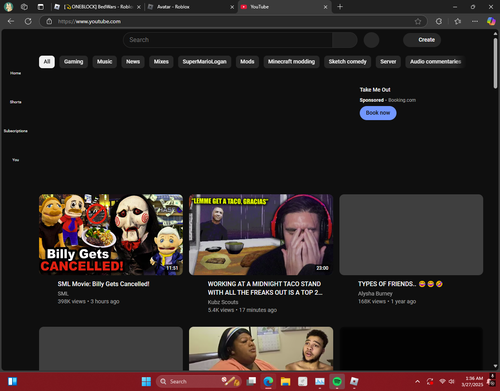Visit the Kubz Scouts channel link

click(223, 302)
